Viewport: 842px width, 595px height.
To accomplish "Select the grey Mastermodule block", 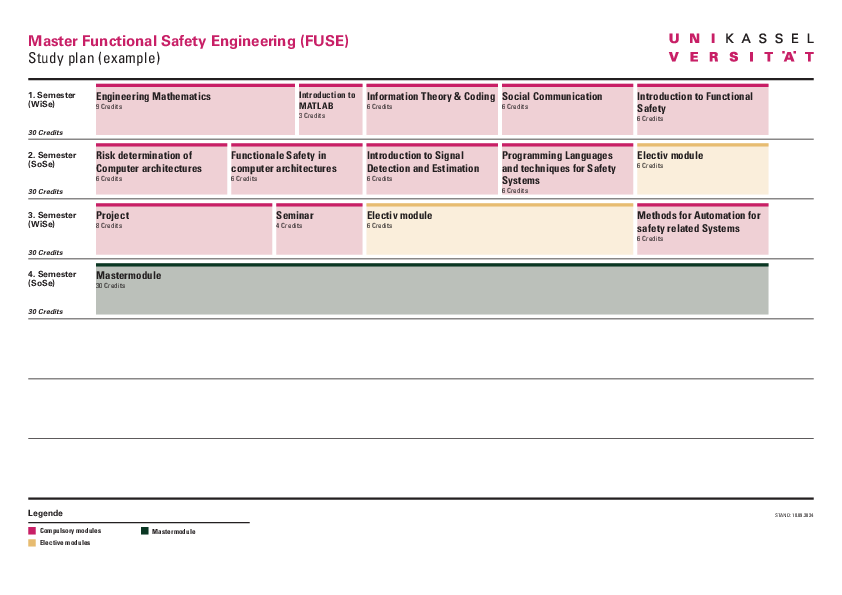I will [x=431, y=290].
